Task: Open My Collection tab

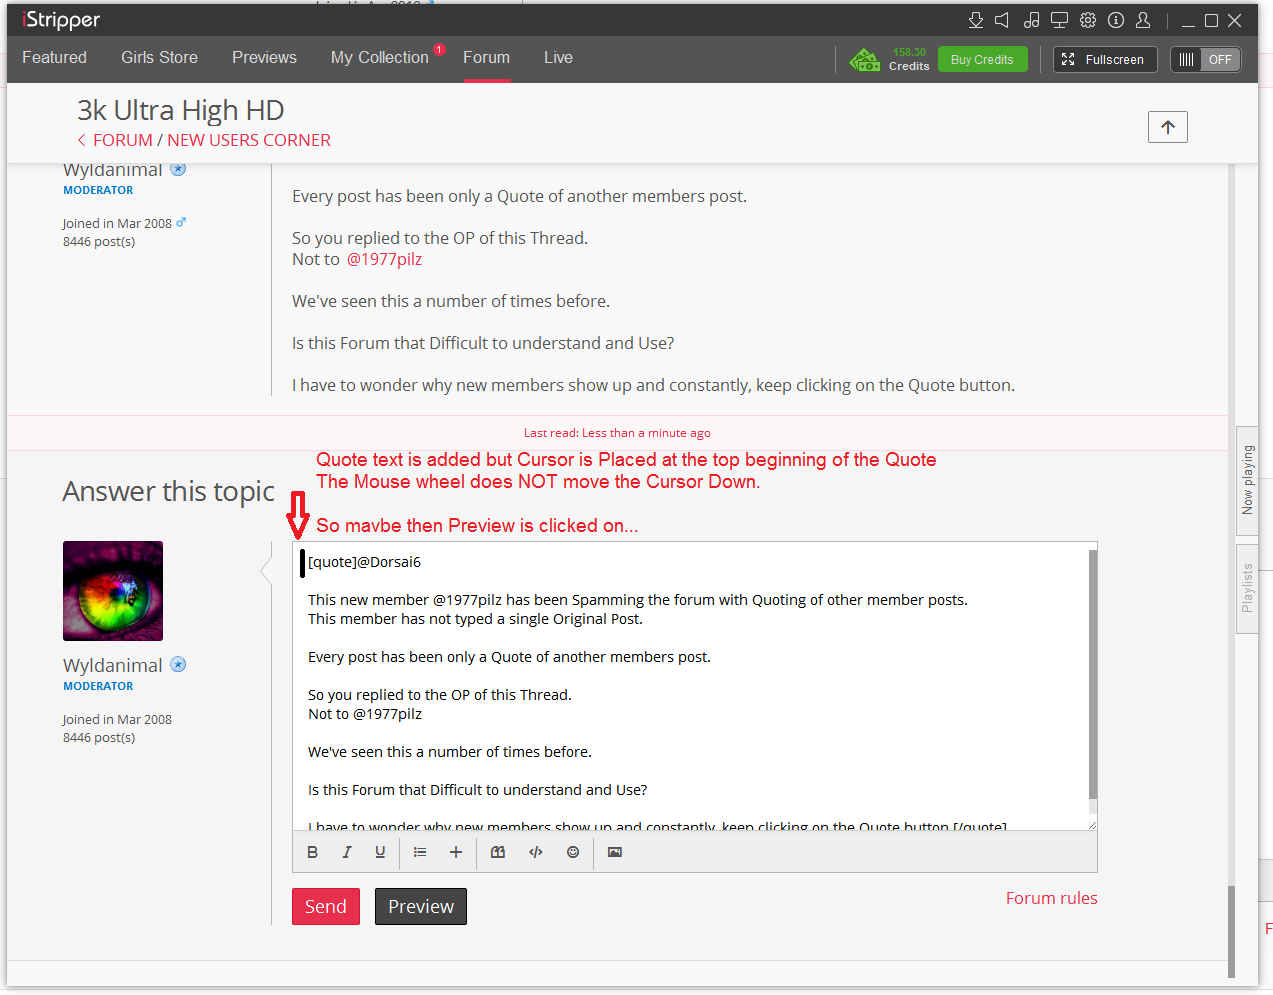Action: click(x=380, y=58)
